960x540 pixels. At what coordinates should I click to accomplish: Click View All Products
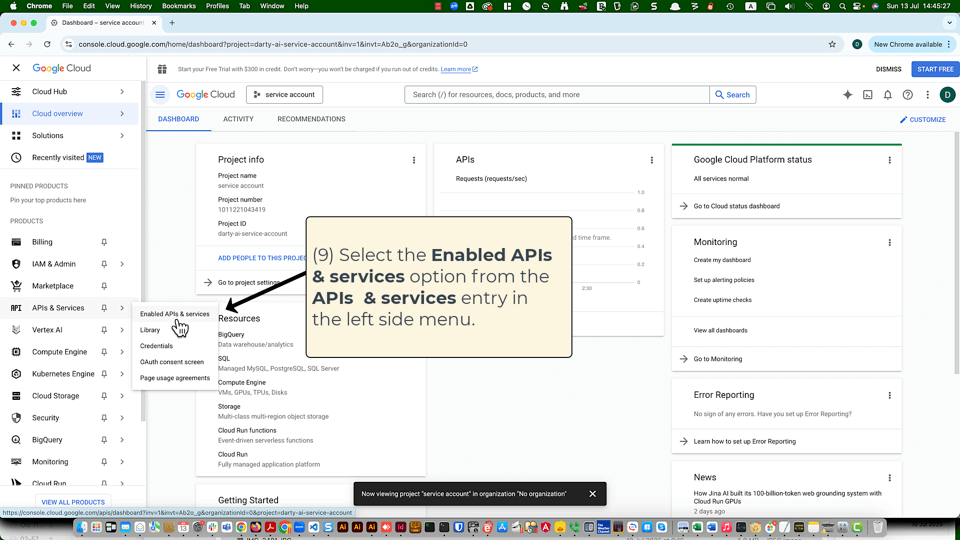point(73,502)
